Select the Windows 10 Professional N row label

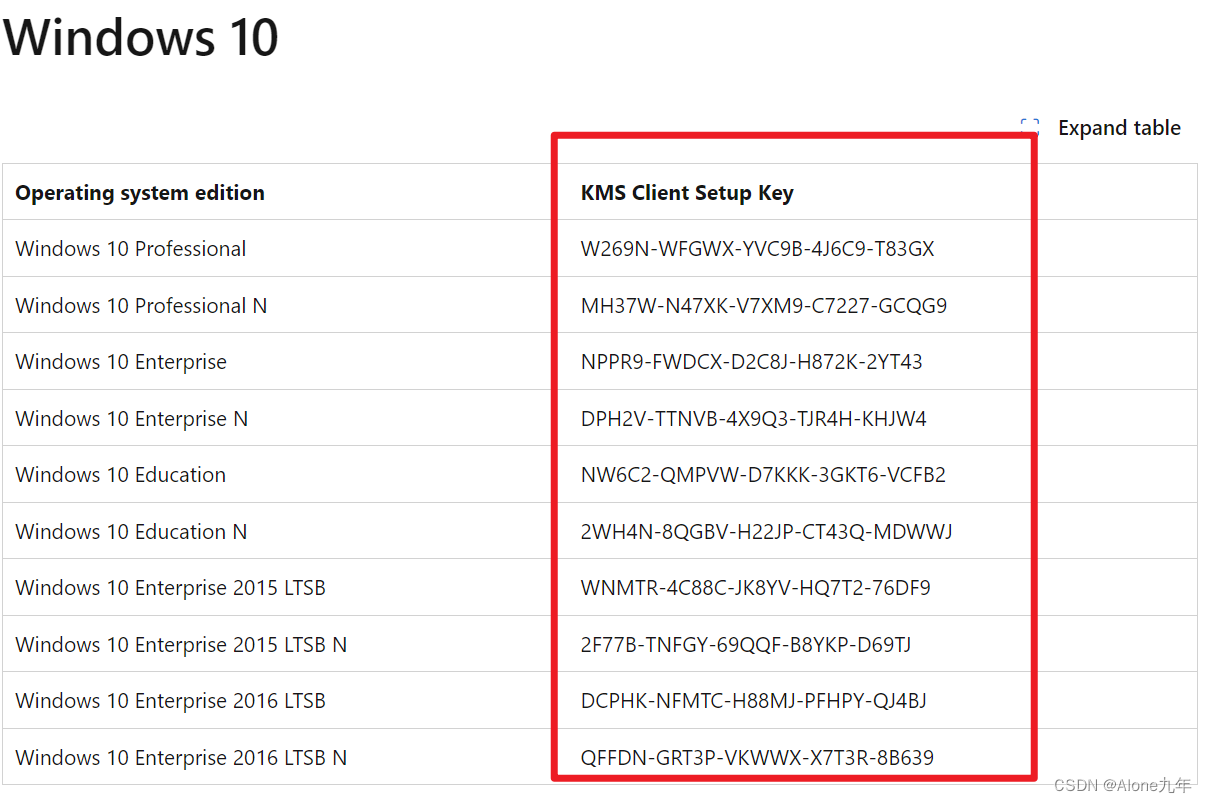[x=141, y=306]
